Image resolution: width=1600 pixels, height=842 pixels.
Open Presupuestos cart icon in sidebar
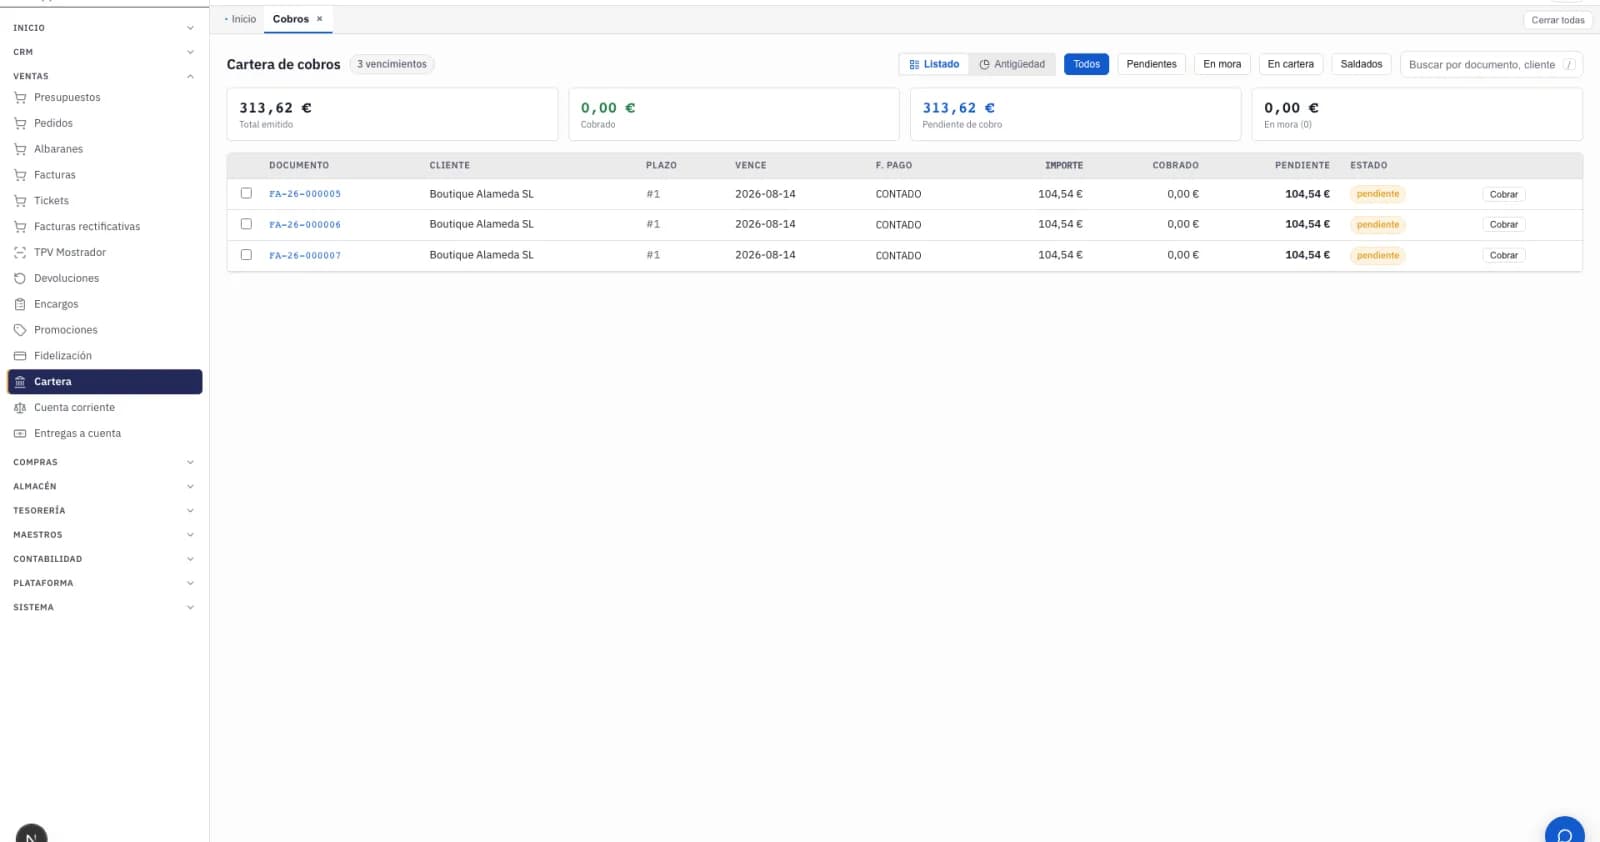(x=20, y=98)
